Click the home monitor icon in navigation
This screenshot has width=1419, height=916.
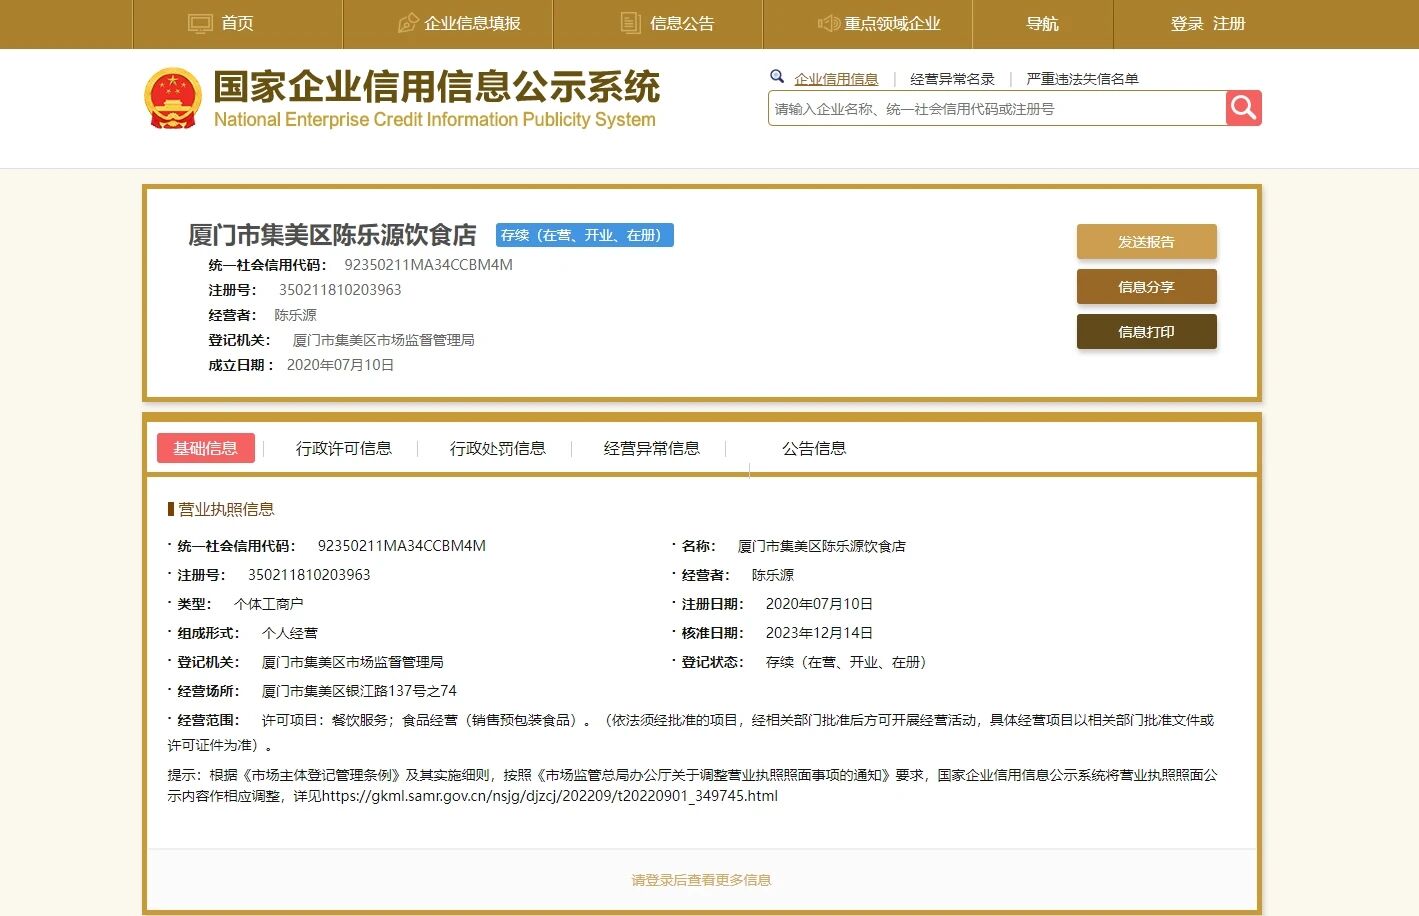pyautogui.click(x=200, y=23)
